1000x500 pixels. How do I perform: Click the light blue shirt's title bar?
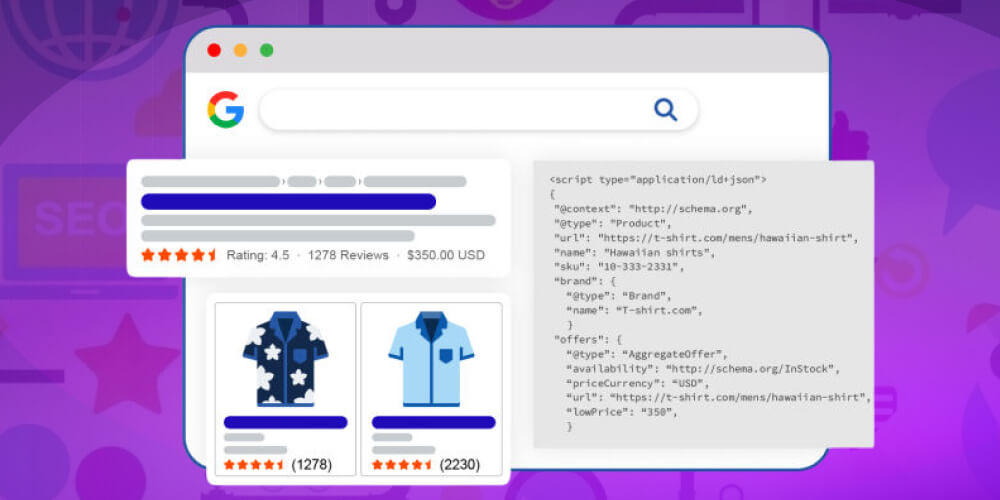(x=433, y=422)
